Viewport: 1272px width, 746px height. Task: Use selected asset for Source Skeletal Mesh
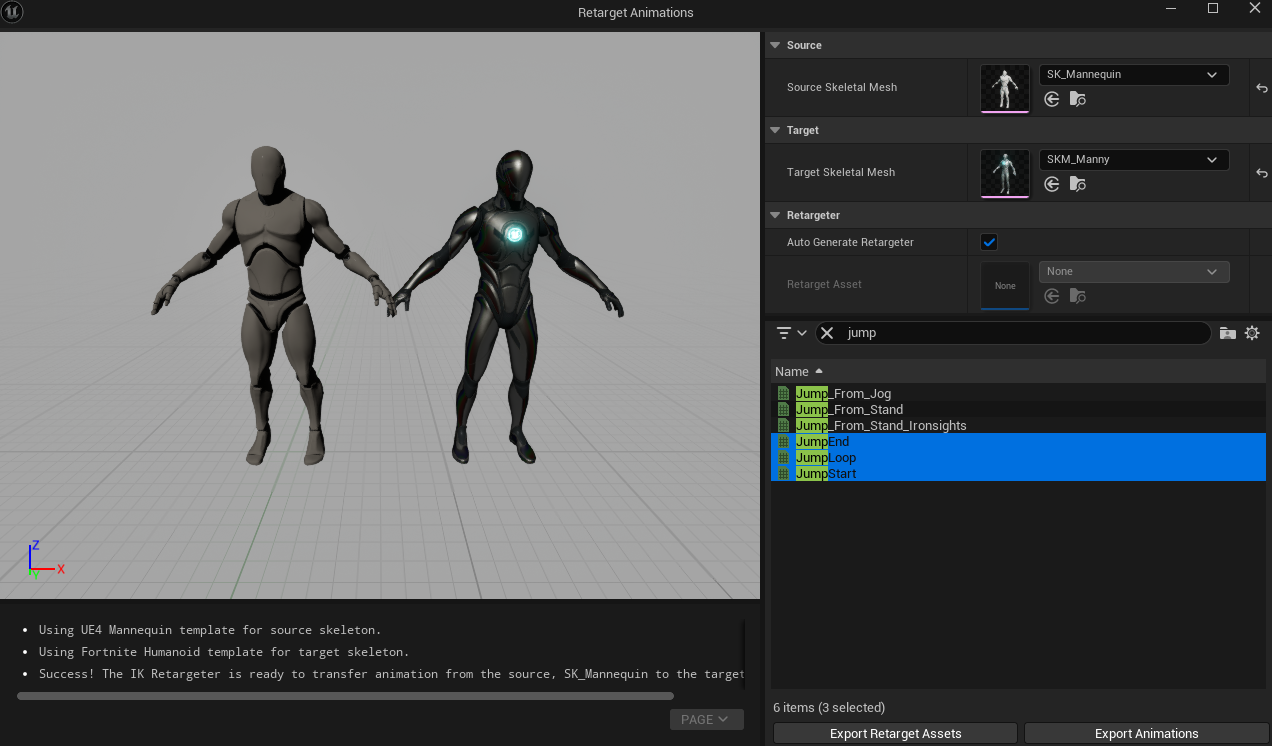pyautogui.click(x=1052, y=99)
